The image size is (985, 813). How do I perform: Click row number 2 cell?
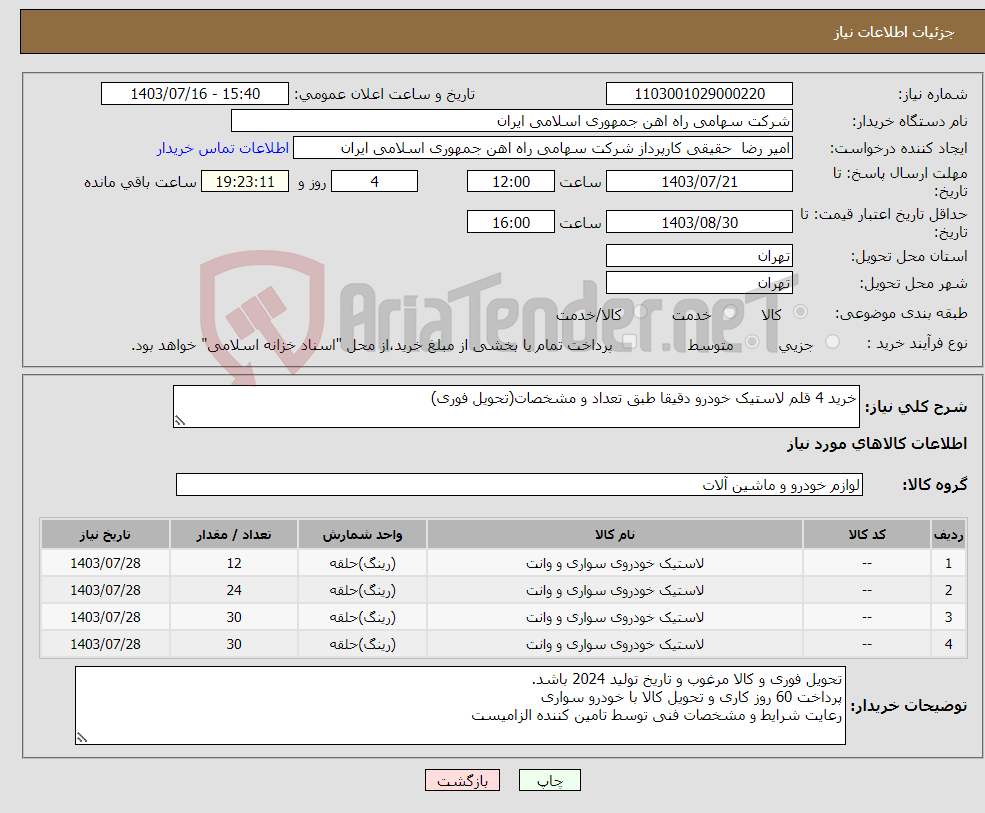click(x=948, y=590)
